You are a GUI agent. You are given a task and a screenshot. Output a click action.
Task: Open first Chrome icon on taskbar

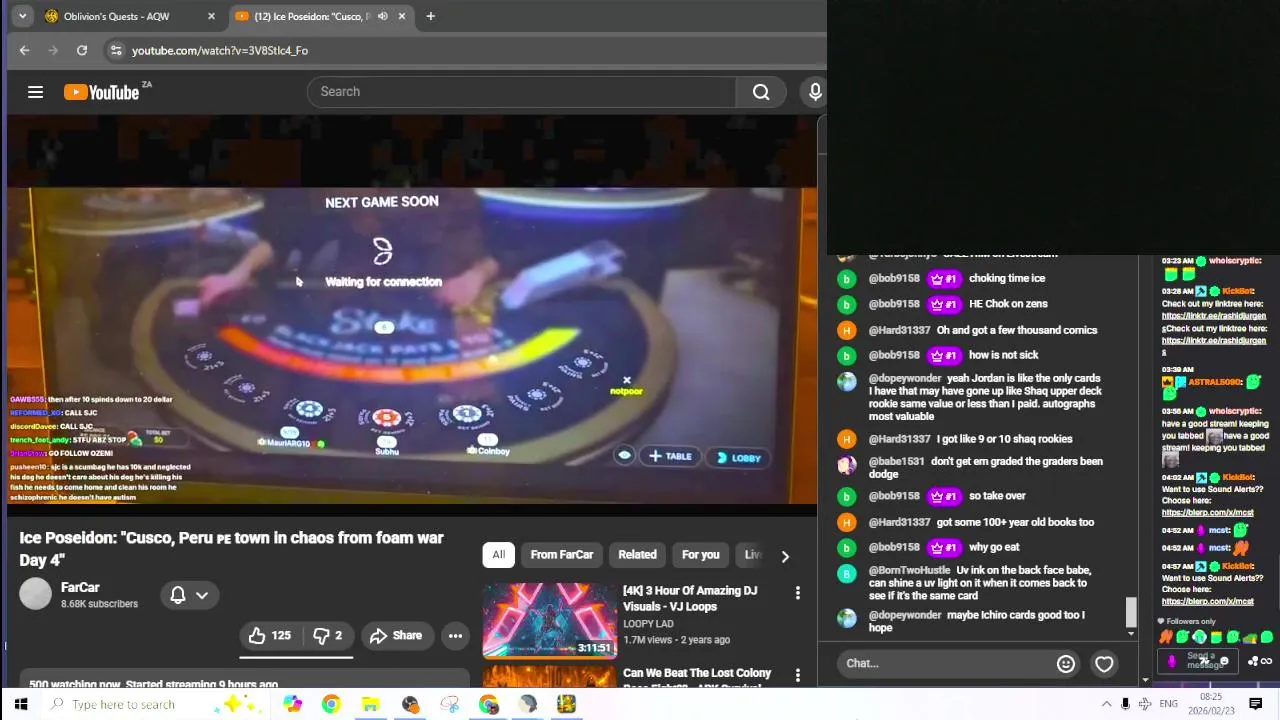(331, 704)
